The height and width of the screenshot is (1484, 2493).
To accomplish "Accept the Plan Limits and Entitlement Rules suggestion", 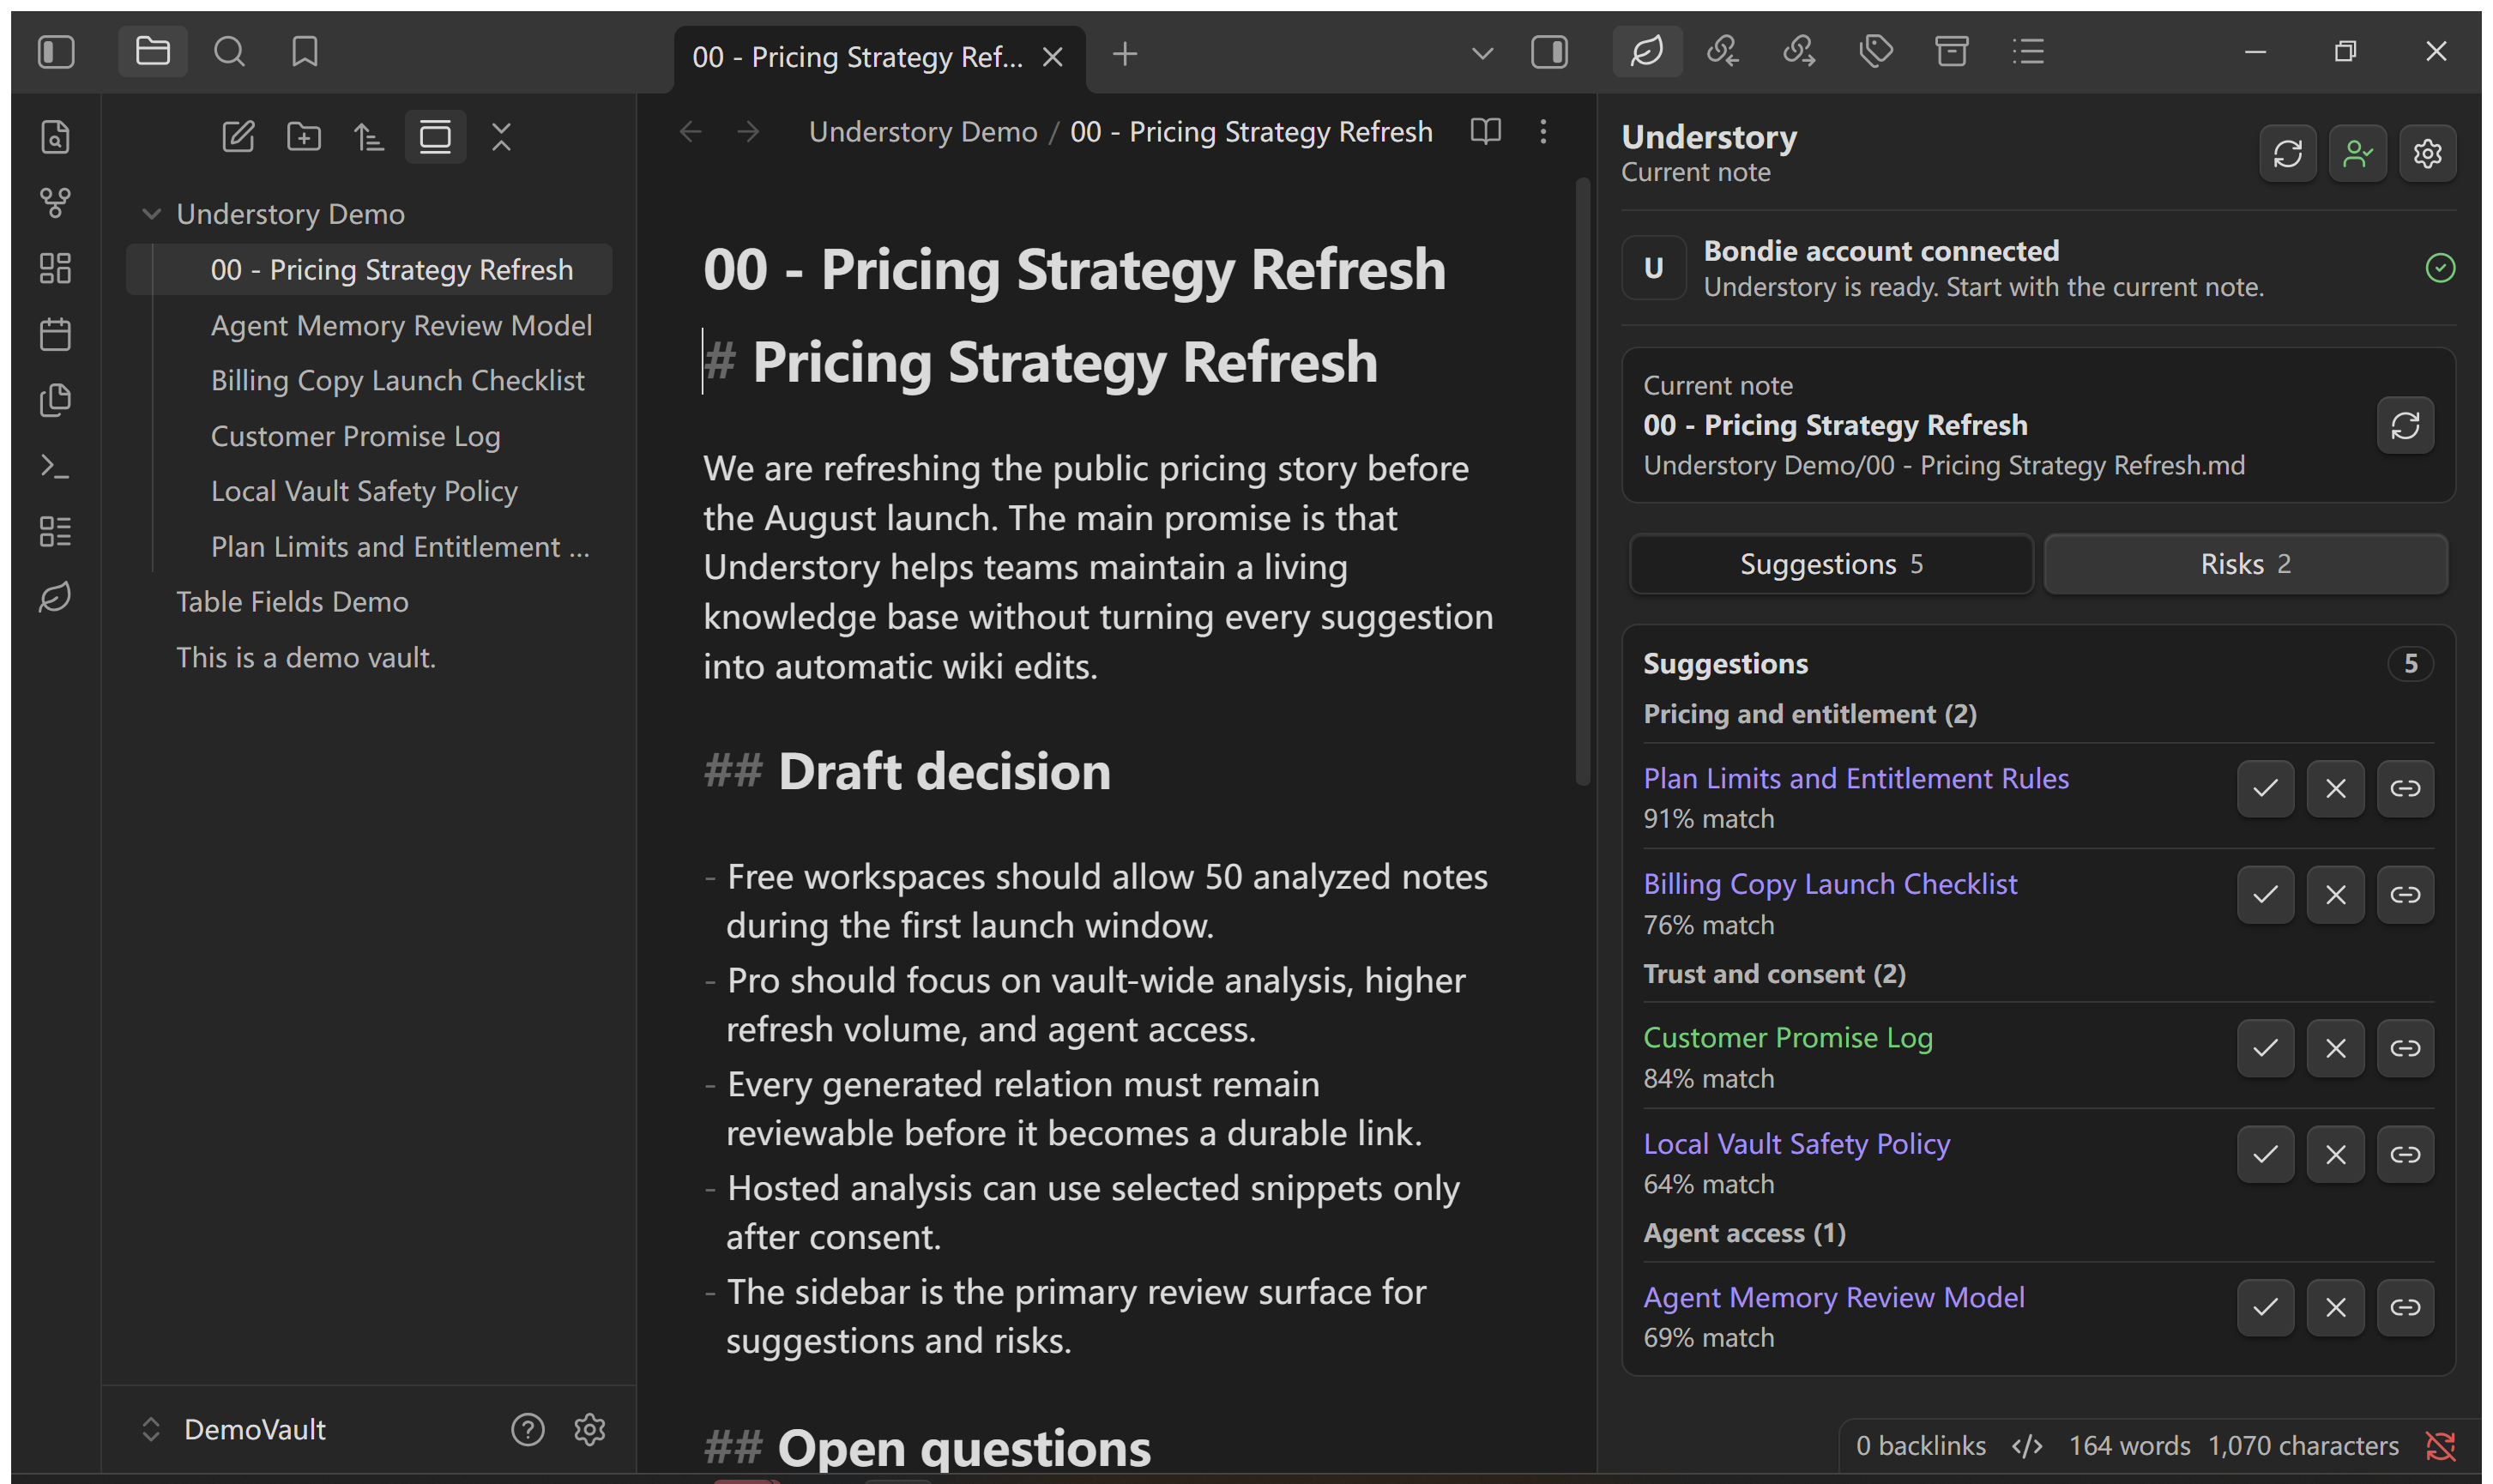I will coord(2265,789).
